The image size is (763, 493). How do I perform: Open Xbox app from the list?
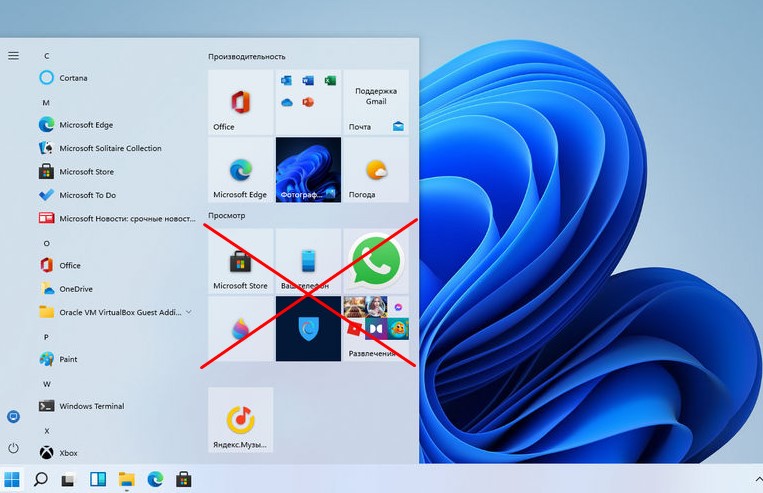[x=117, y=453]
